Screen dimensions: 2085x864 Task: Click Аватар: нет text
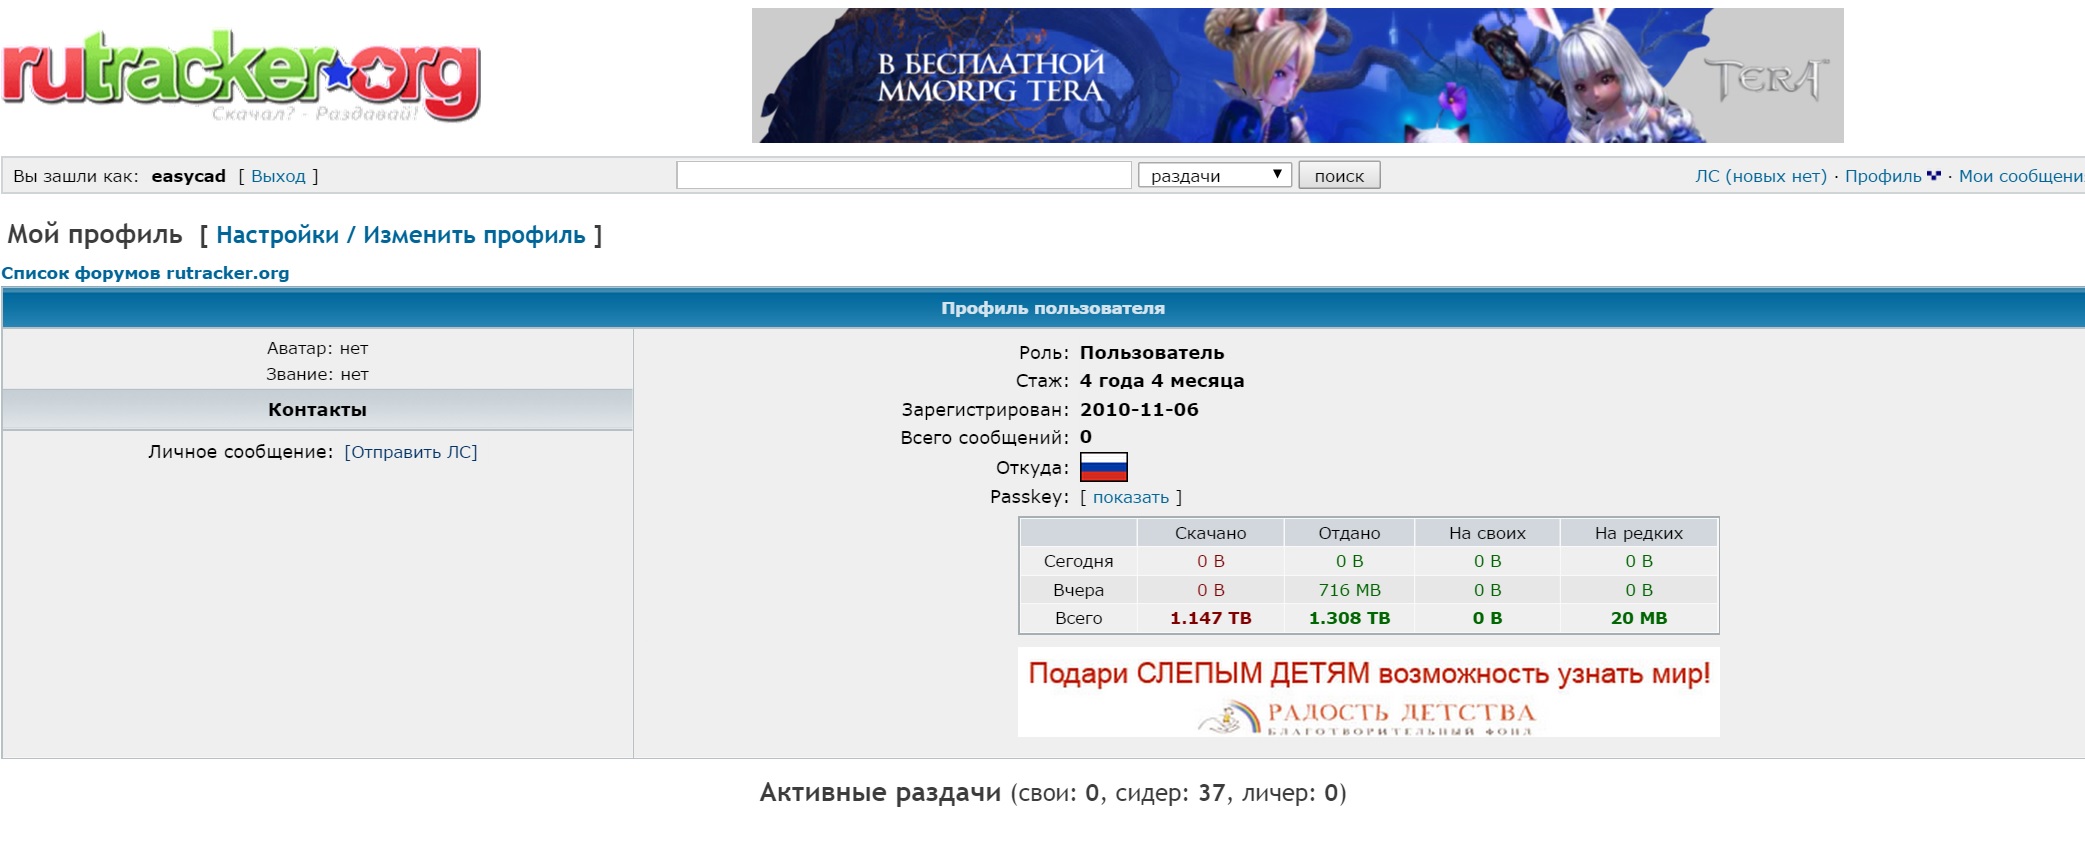tap(317, 348)
